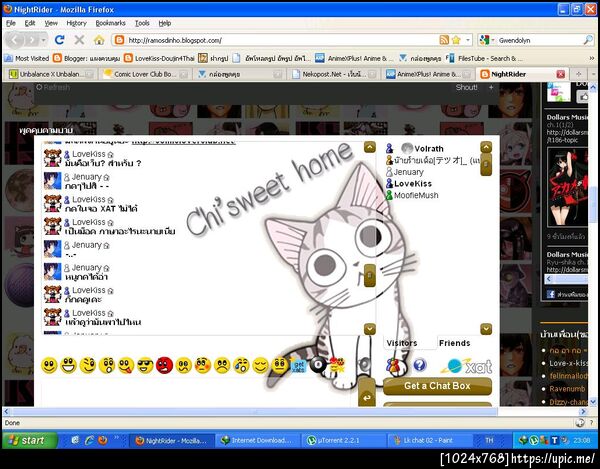Screen dimensions: 600x469
Task: Click the chat messages scroll-up arrow
Action: point(370,147)
